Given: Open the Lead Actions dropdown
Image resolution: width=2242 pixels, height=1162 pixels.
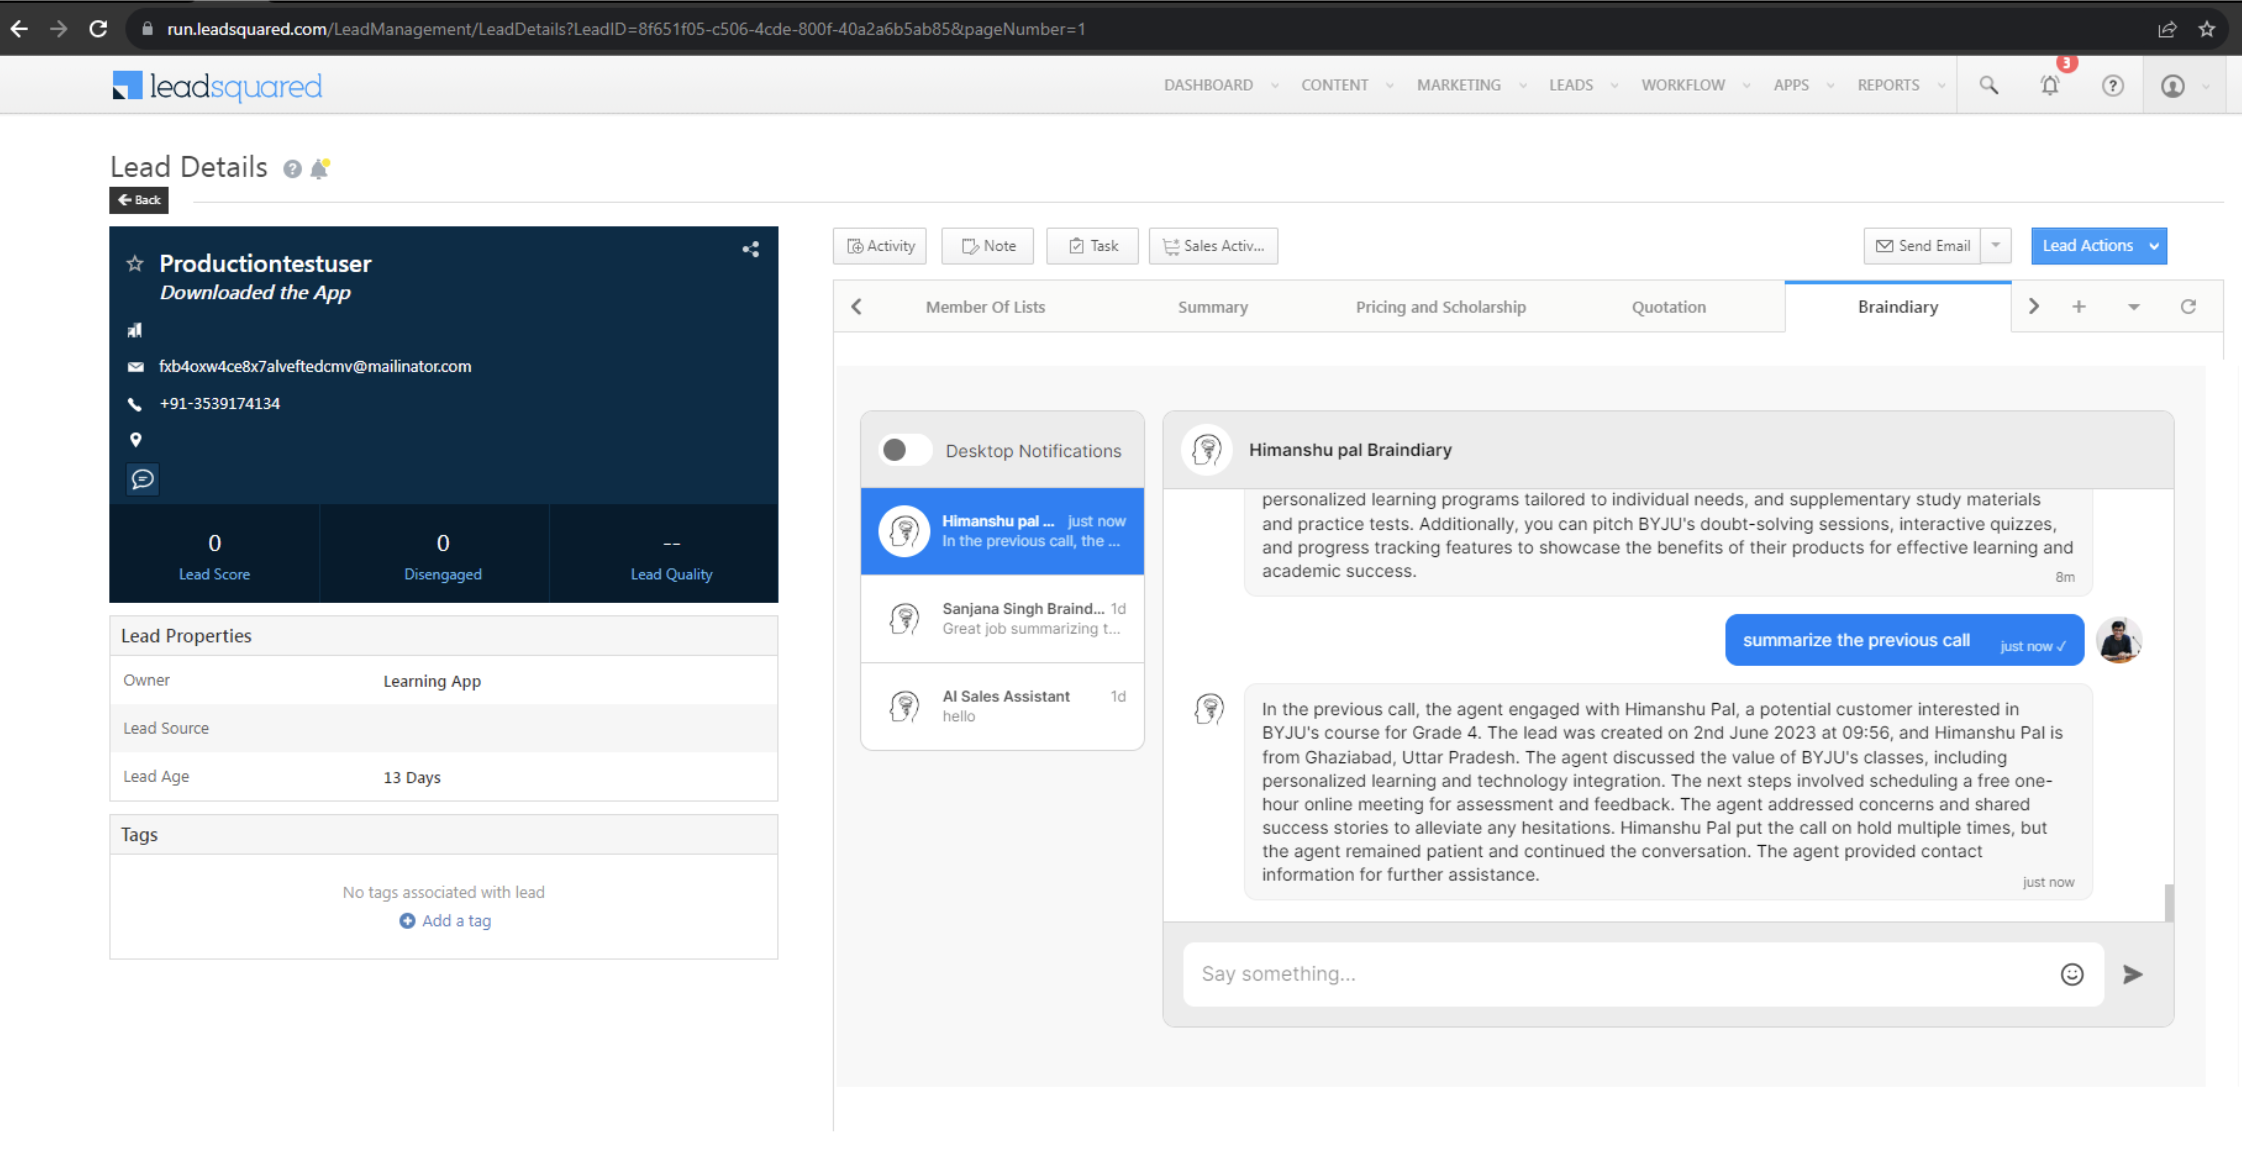Looking at the screenshot, I should click(2099, 246).
